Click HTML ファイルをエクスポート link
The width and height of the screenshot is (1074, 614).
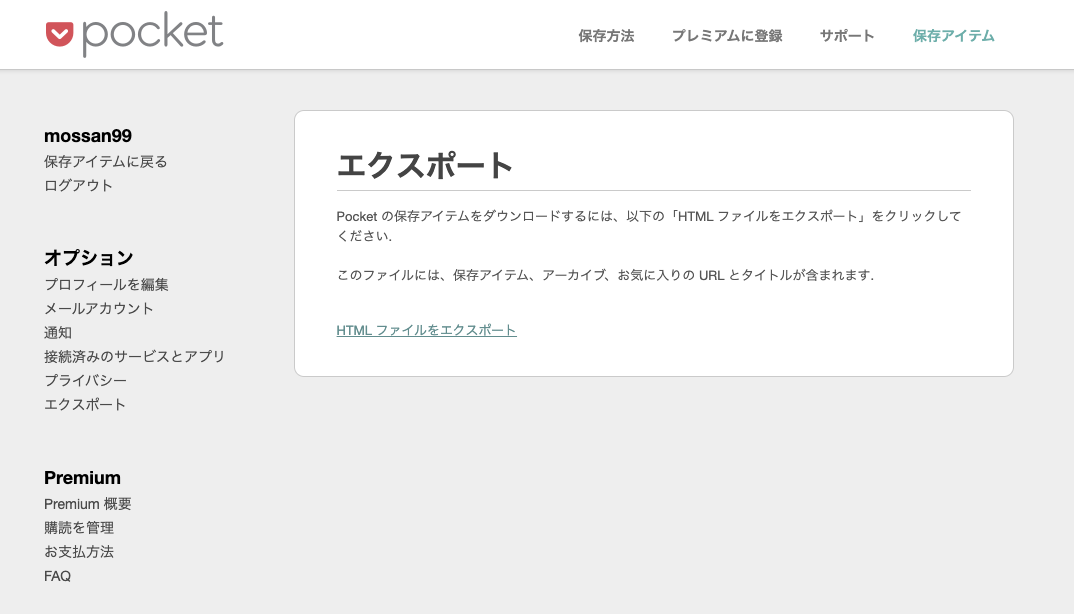(426, 330)
